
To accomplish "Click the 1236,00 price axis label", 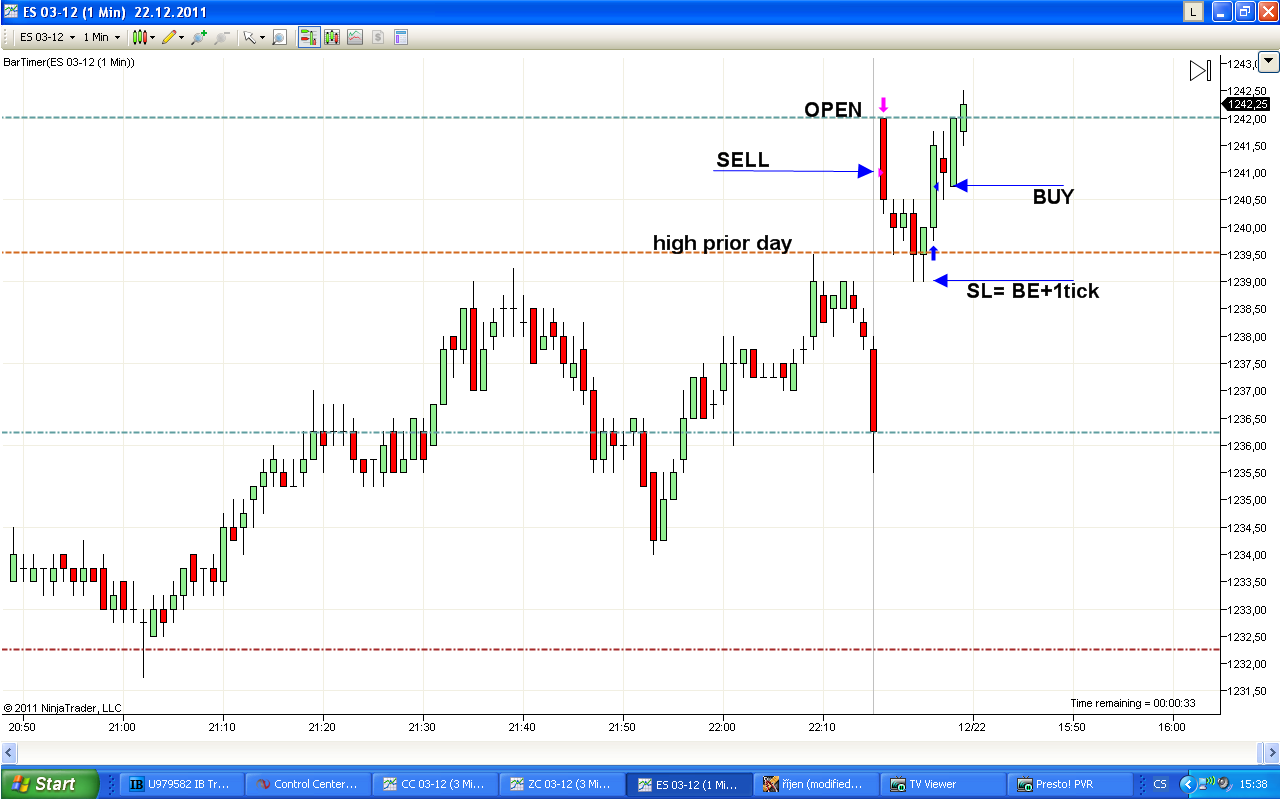I will click(1248, 446).
